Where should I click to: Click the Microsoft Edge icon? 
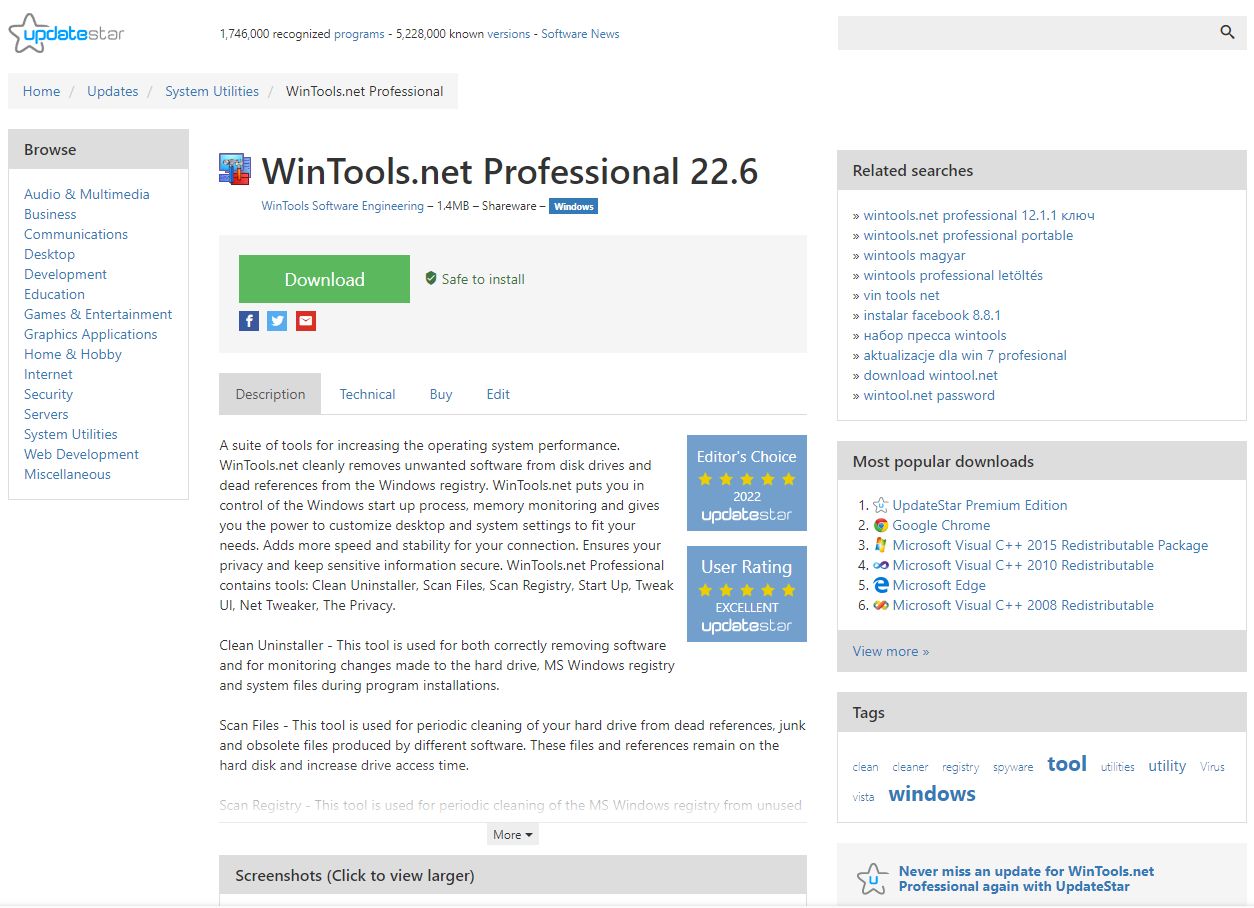pos(881,585)
